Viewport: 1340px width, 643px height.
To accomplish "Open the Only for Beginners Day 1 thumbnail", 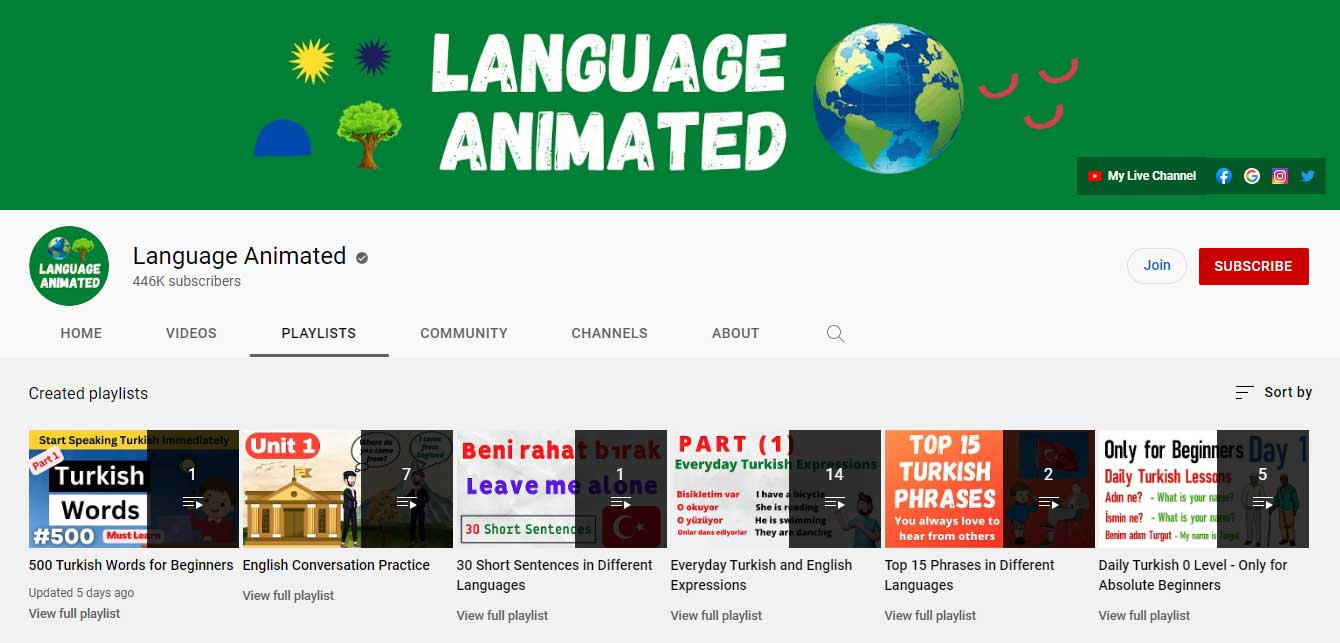I will 1204,489.
